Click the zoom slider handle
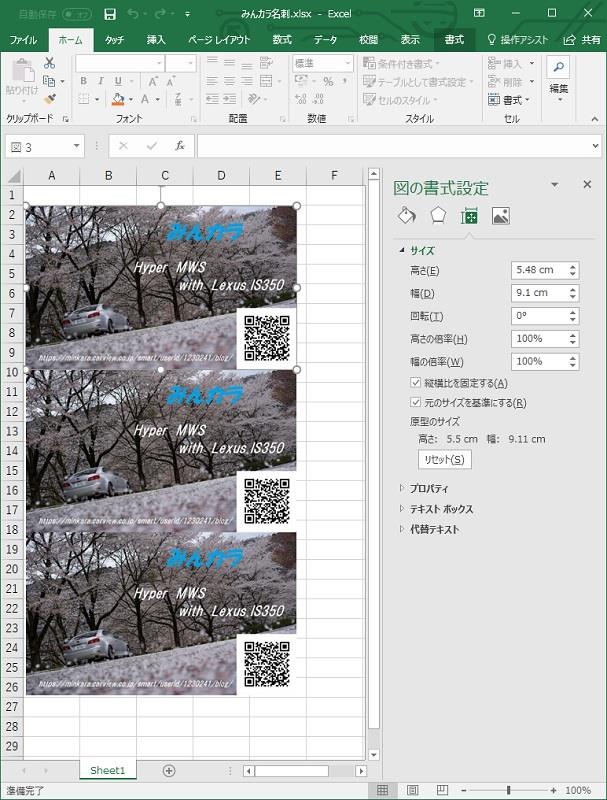The width and height of the screenshot is (607, 800). (508, 790)
